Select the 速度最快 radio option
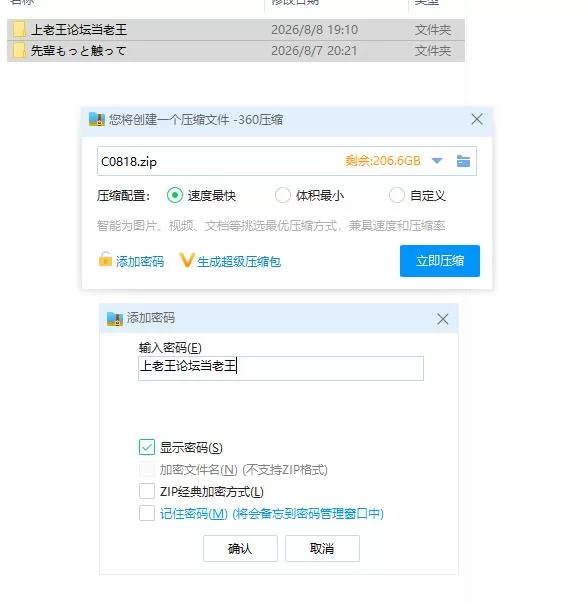 [x=175, y=195]
